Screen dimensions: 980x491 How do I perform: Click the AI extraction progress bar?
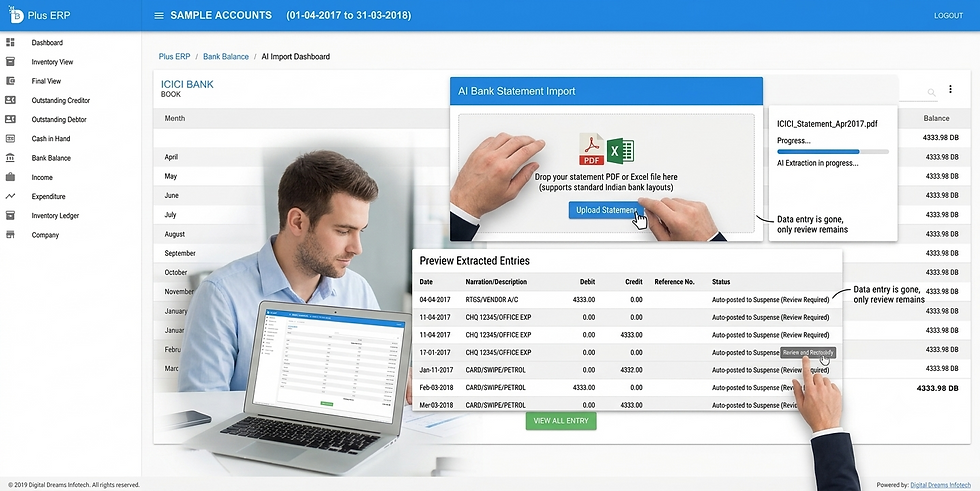coord(832,152)
